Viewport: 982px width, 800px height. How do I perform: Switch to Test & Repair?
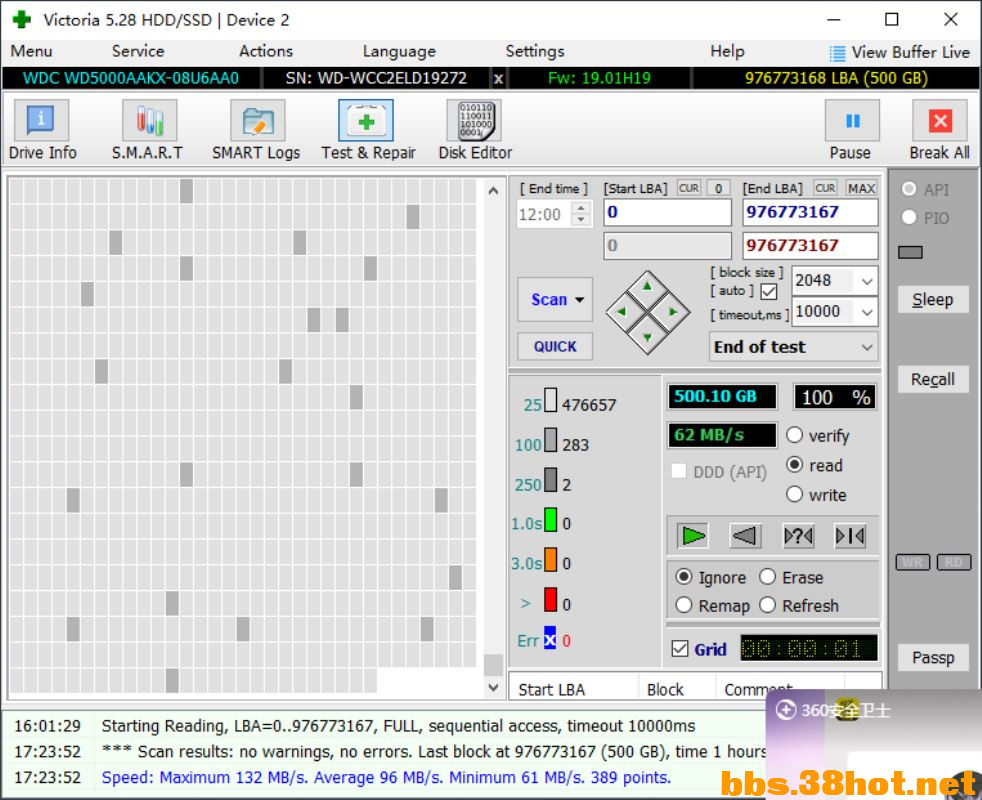click(x=367, y=130)
